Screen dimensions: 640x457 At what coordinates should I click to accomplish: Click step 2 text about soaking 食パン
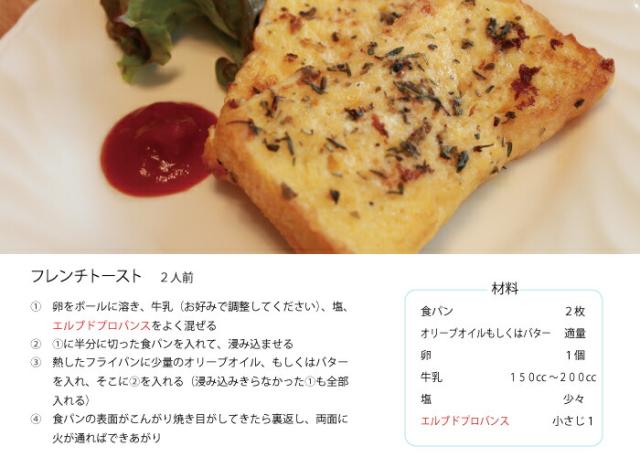coord(173,344)
